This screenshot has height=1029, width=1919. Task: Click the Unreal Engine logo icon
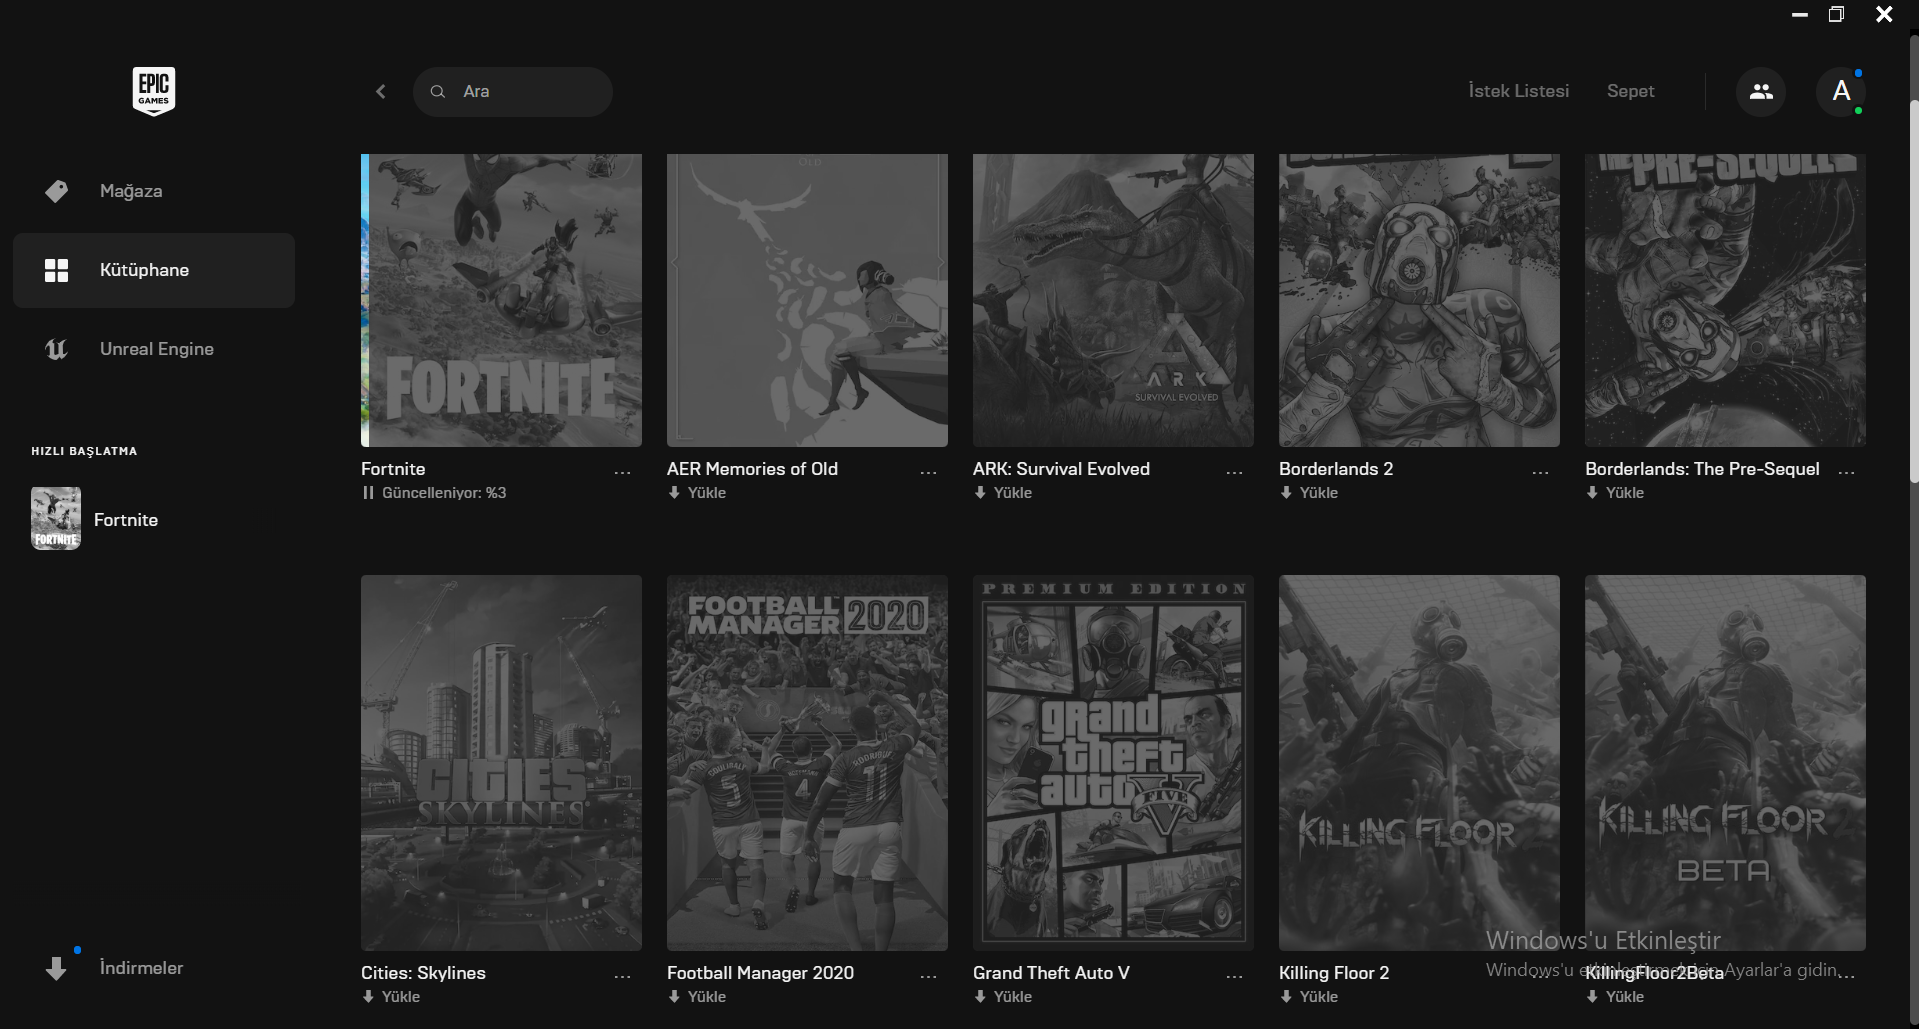pos(57,349)
